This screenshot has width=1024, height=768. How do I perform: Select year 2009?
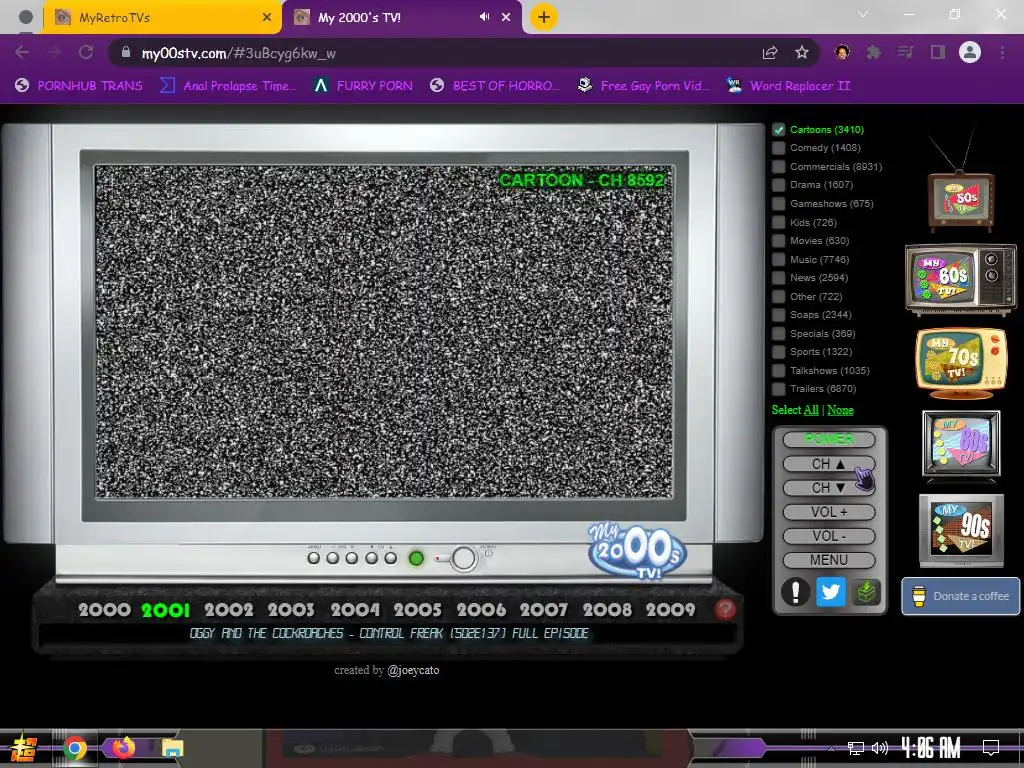671,610
